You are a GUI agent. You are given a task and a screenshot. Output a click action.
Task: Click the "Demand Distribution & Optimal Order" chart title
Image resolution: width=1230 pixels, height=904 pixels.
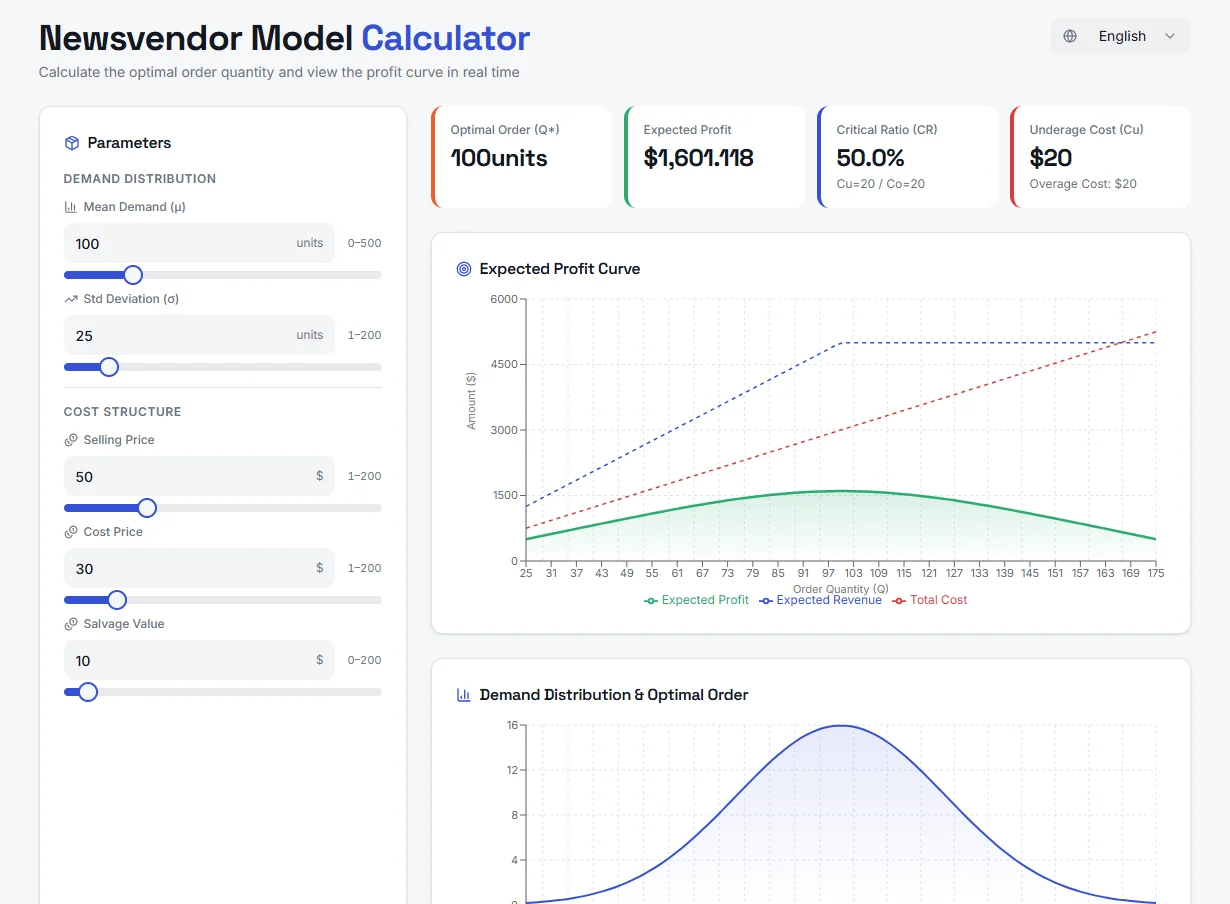614,695
